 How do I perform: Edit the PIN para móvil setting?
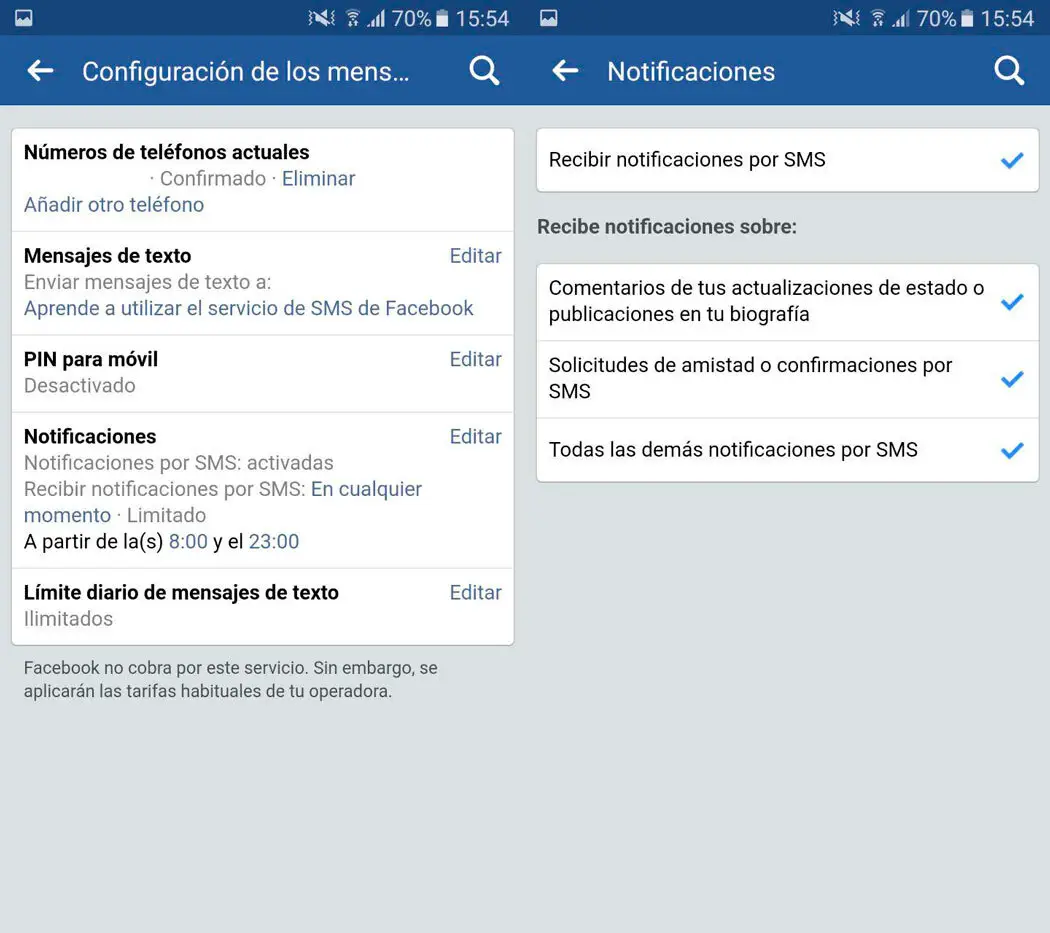point(475,360)
